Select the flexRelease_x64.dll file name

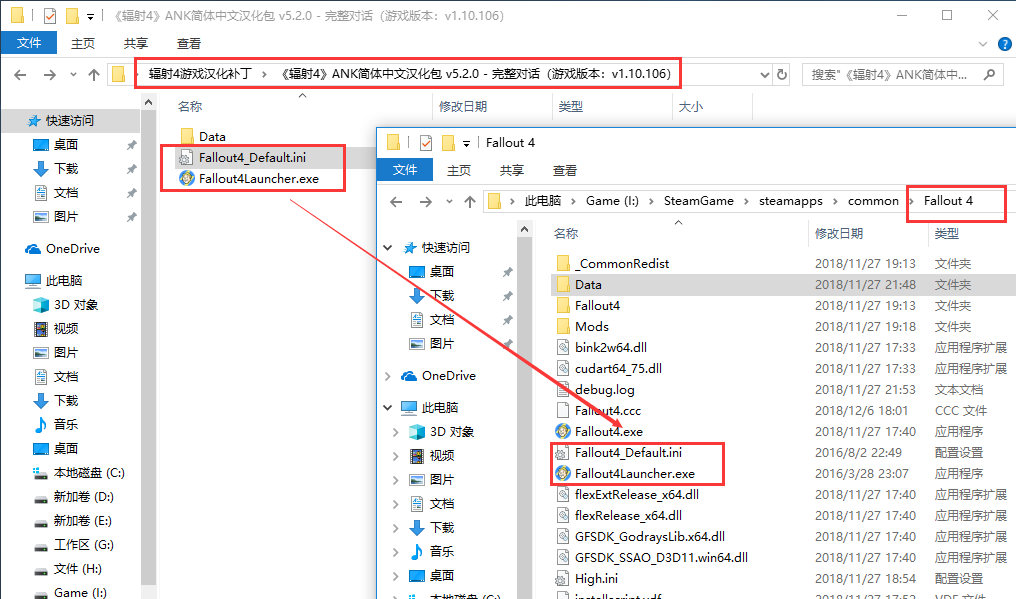pyautogui.click(x=629, y=515)
